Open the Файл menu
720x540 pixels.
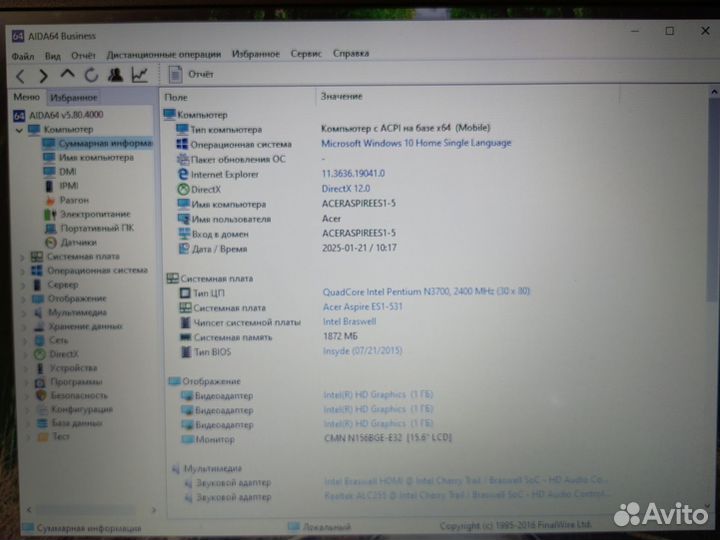[23, 56]
